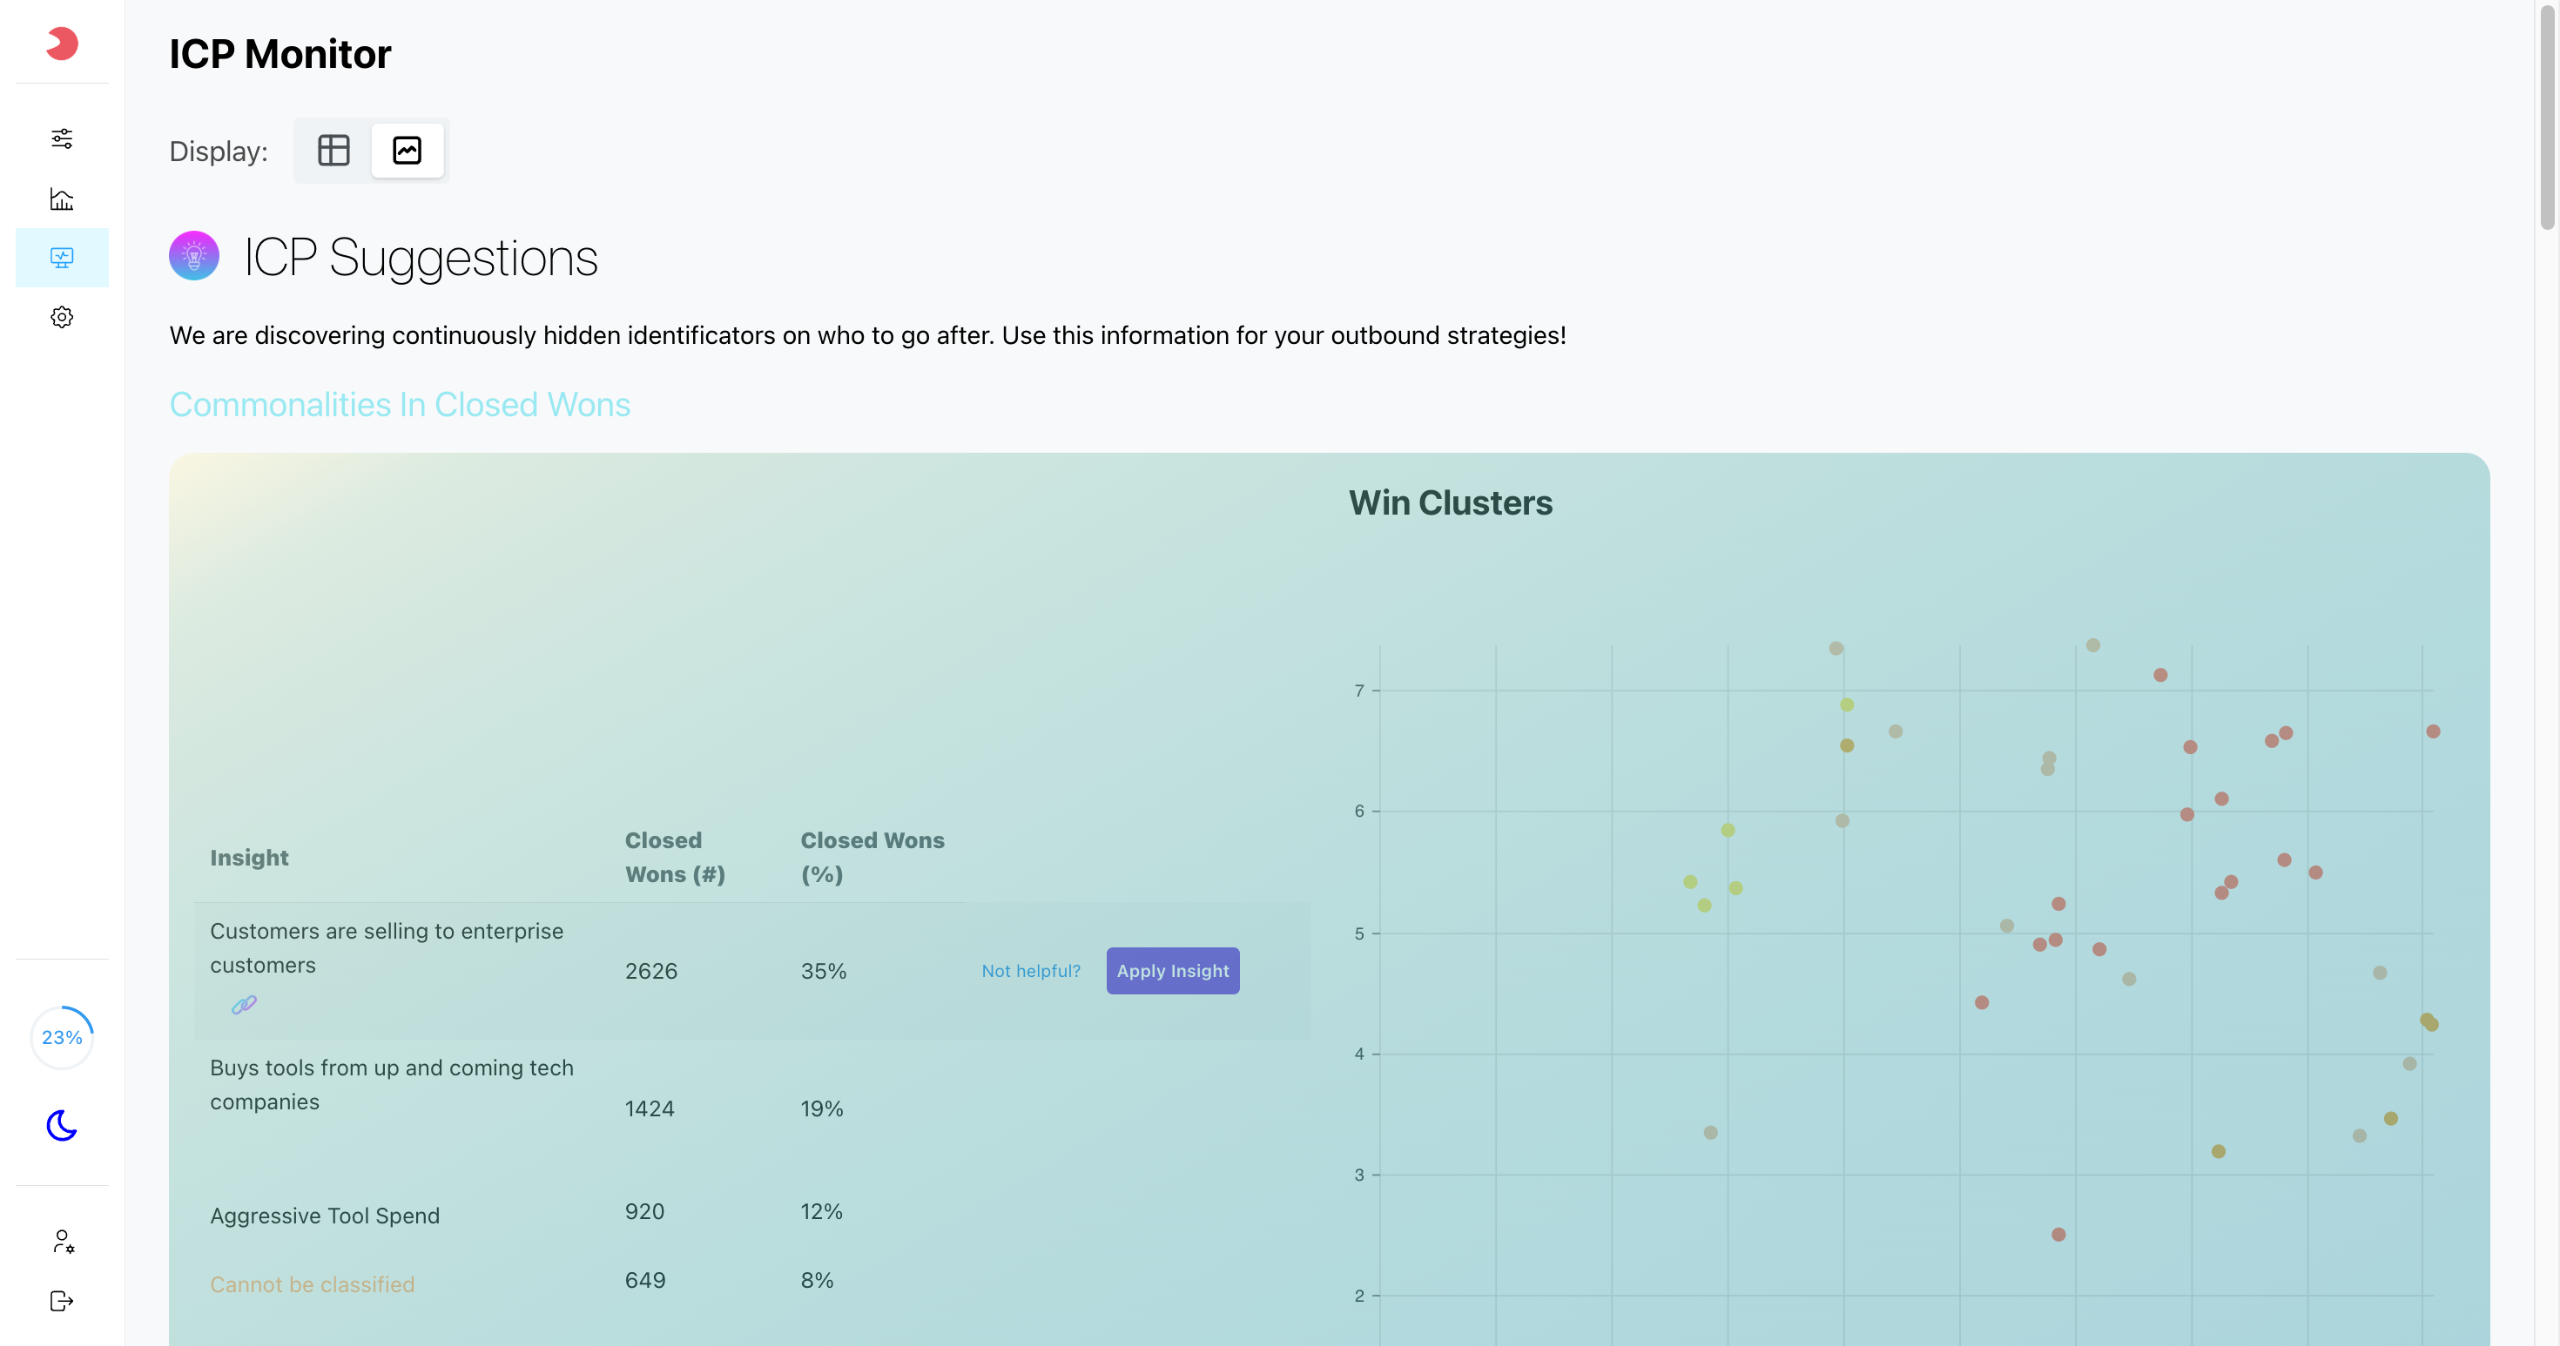
Task: Click the user settings profile icon
Action: coord(62,1241)
